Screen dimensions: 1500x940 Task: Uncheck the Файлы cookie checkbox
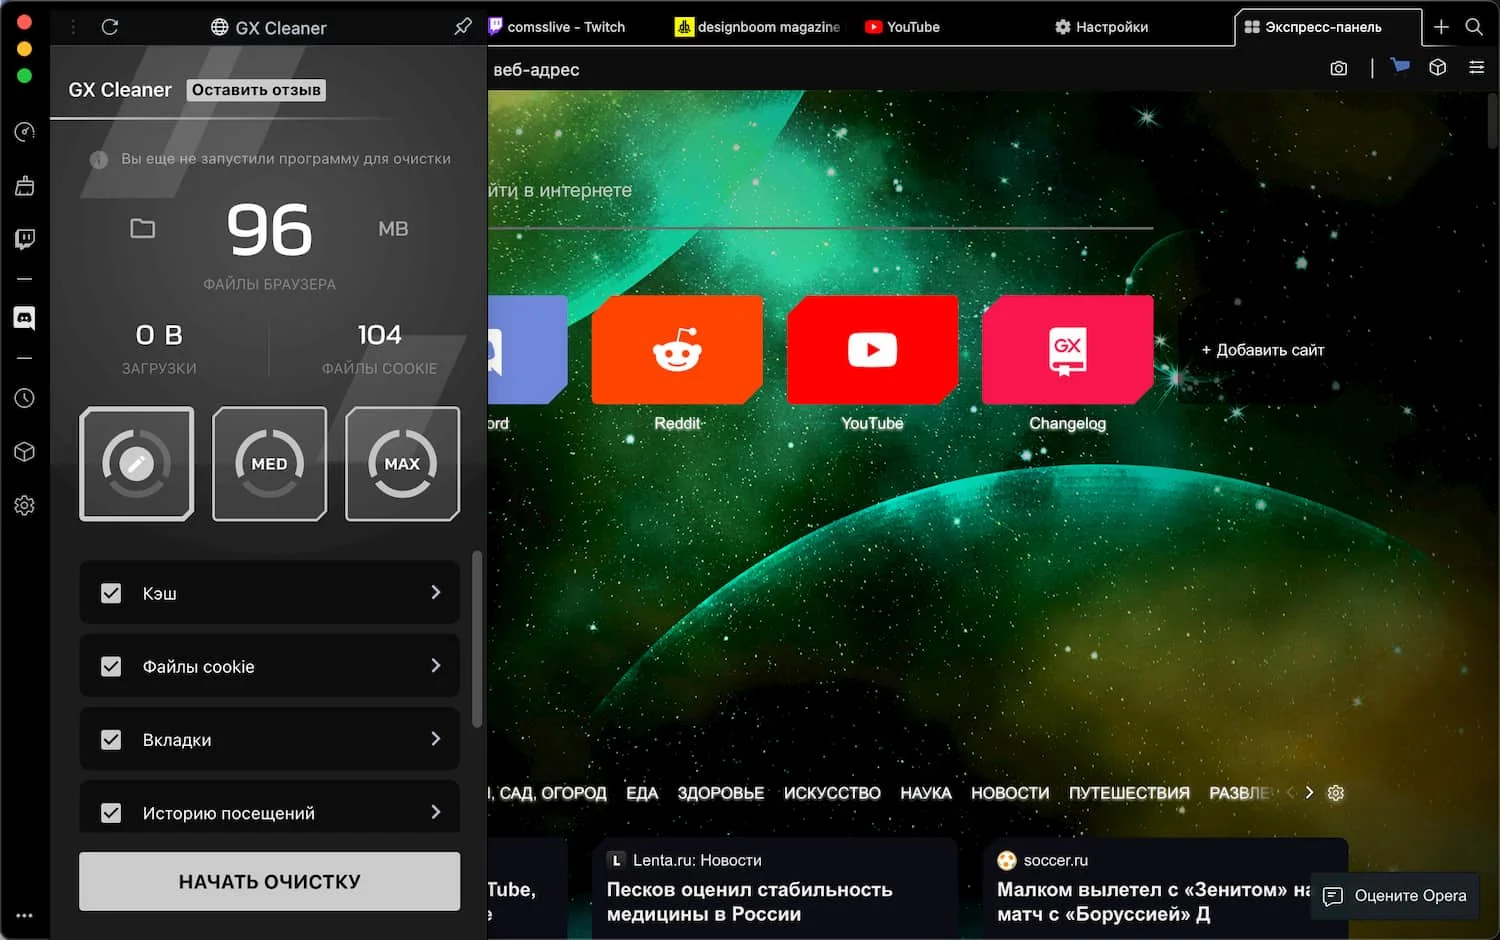click(111, 666)
